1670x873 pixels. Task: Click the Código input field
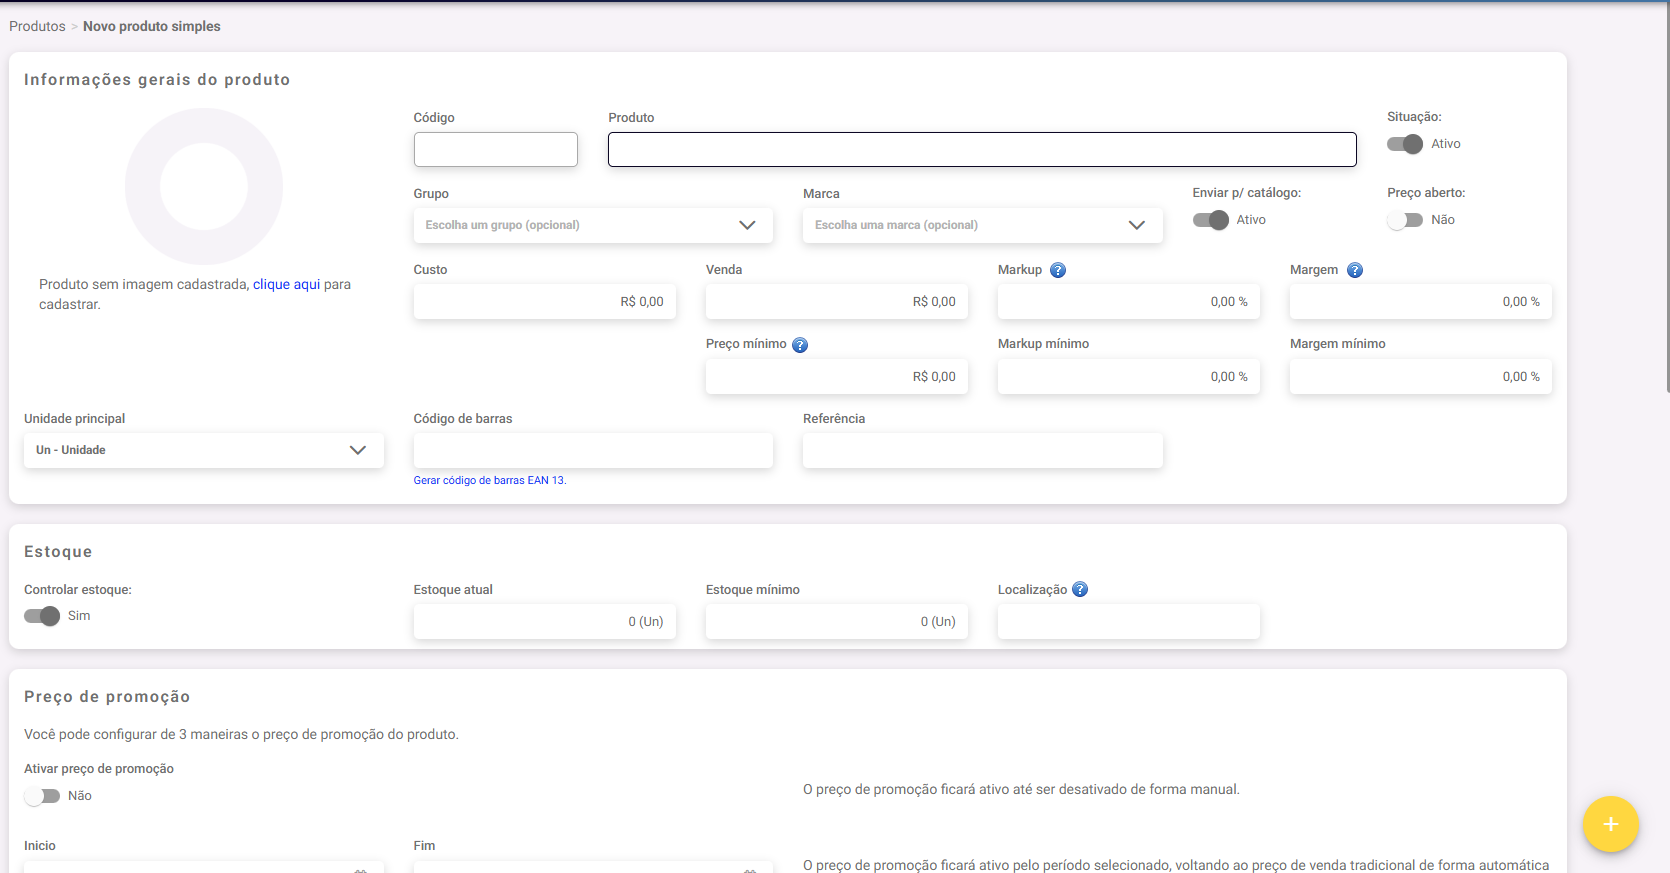tap(495, 150)
